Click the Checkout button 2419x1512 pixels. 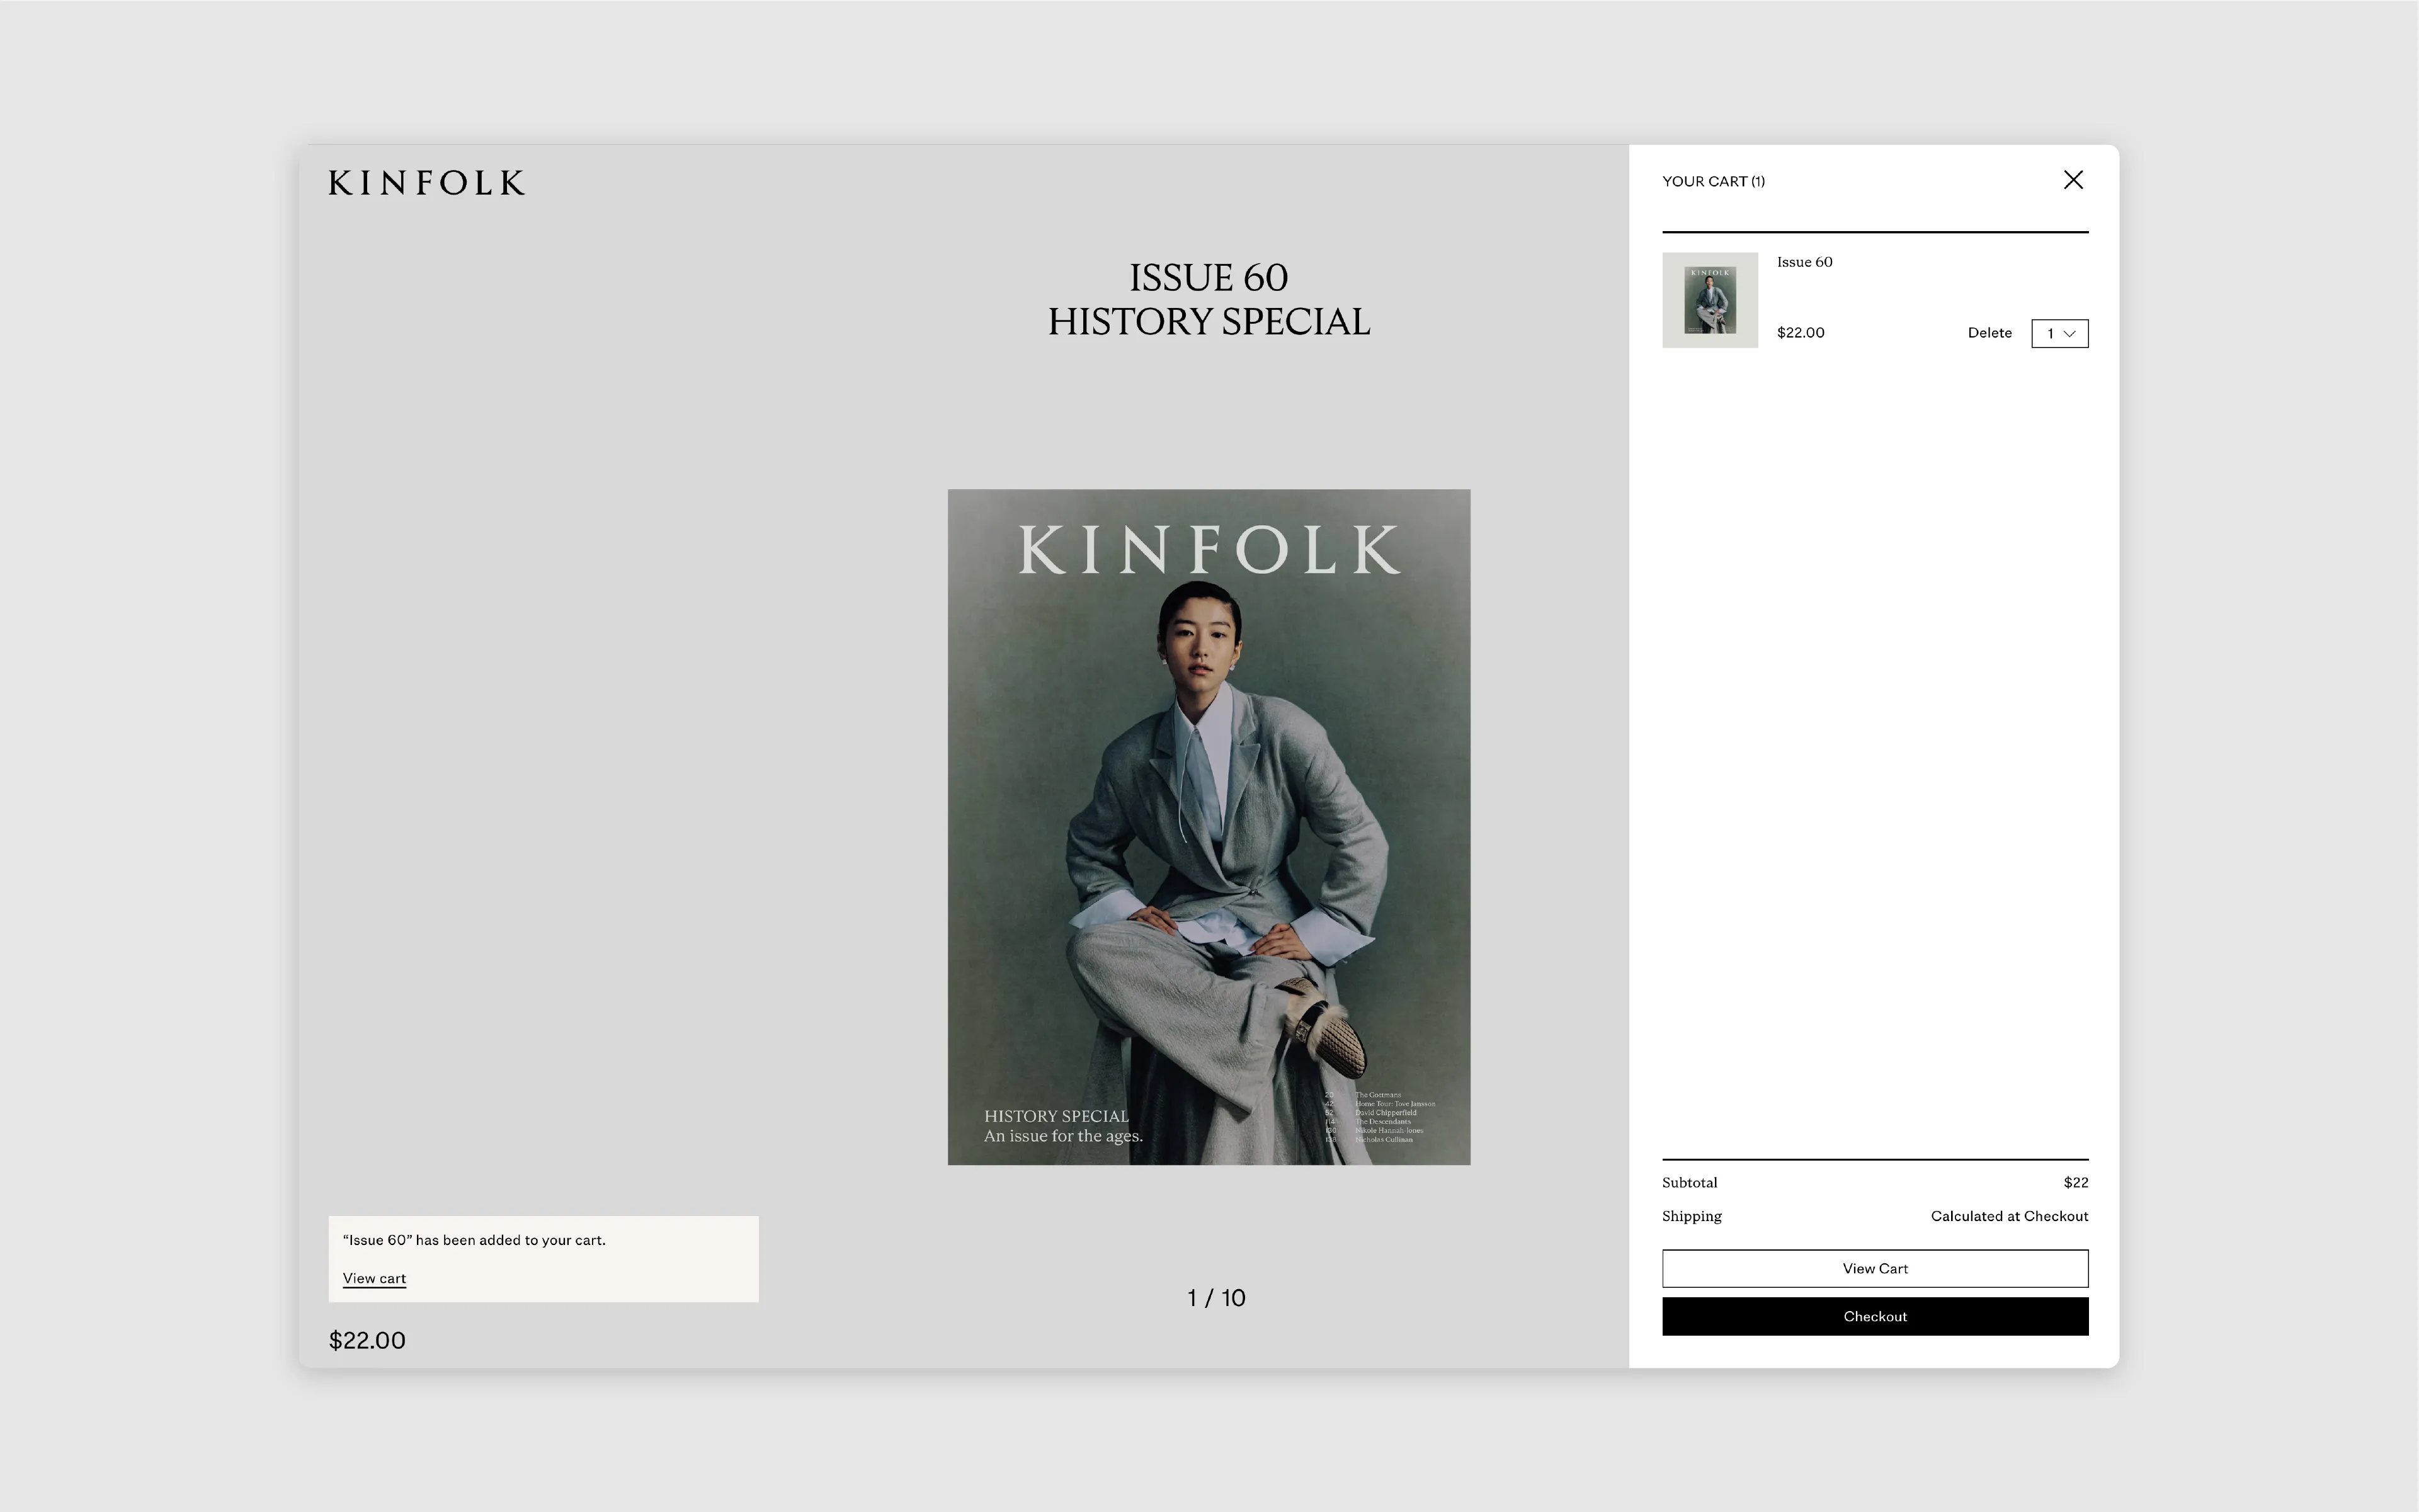(x=1875, y=1316)
